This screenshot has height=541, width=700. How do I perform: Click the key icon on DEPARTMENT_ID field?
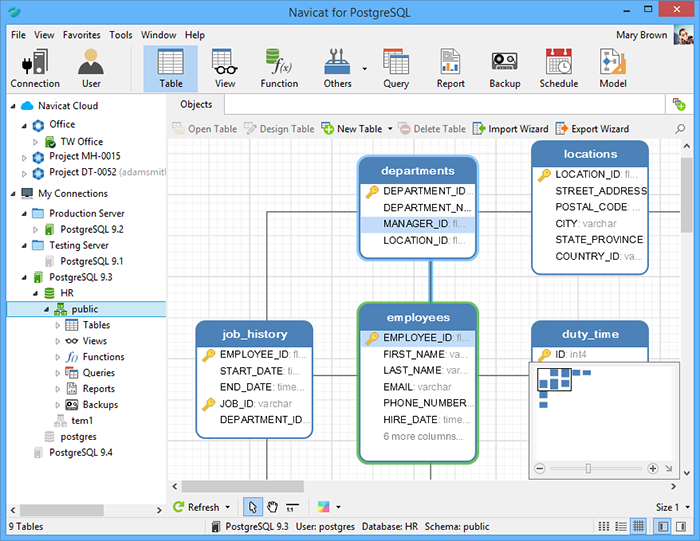(x=372, y=192)
